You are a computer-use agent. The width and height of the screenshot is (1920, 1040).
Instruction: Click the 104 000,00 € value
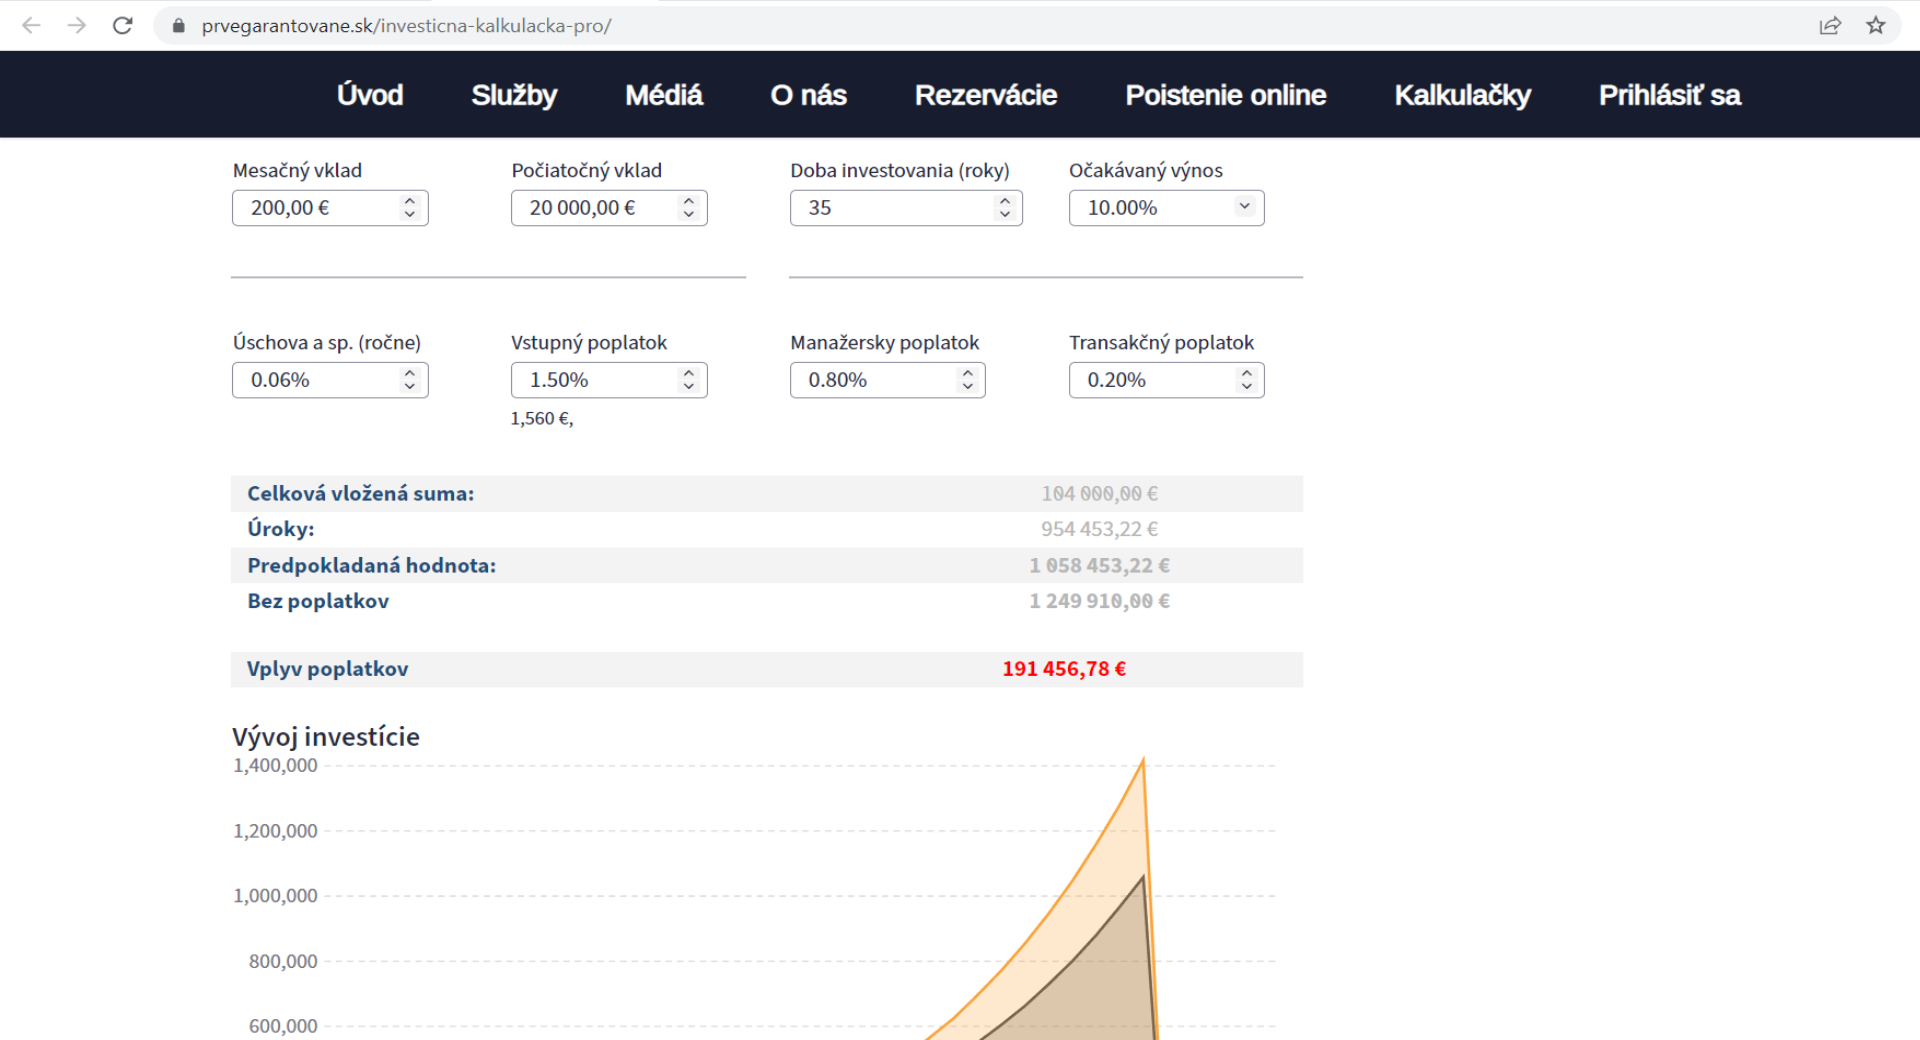pyautogui.click(x=1099, y=494)
